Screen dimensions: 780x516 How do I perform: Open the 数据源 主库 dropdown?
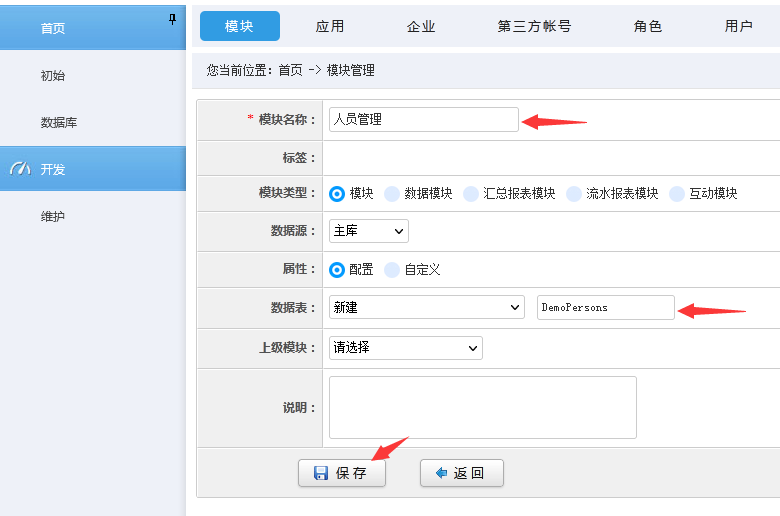coord(368,231)
